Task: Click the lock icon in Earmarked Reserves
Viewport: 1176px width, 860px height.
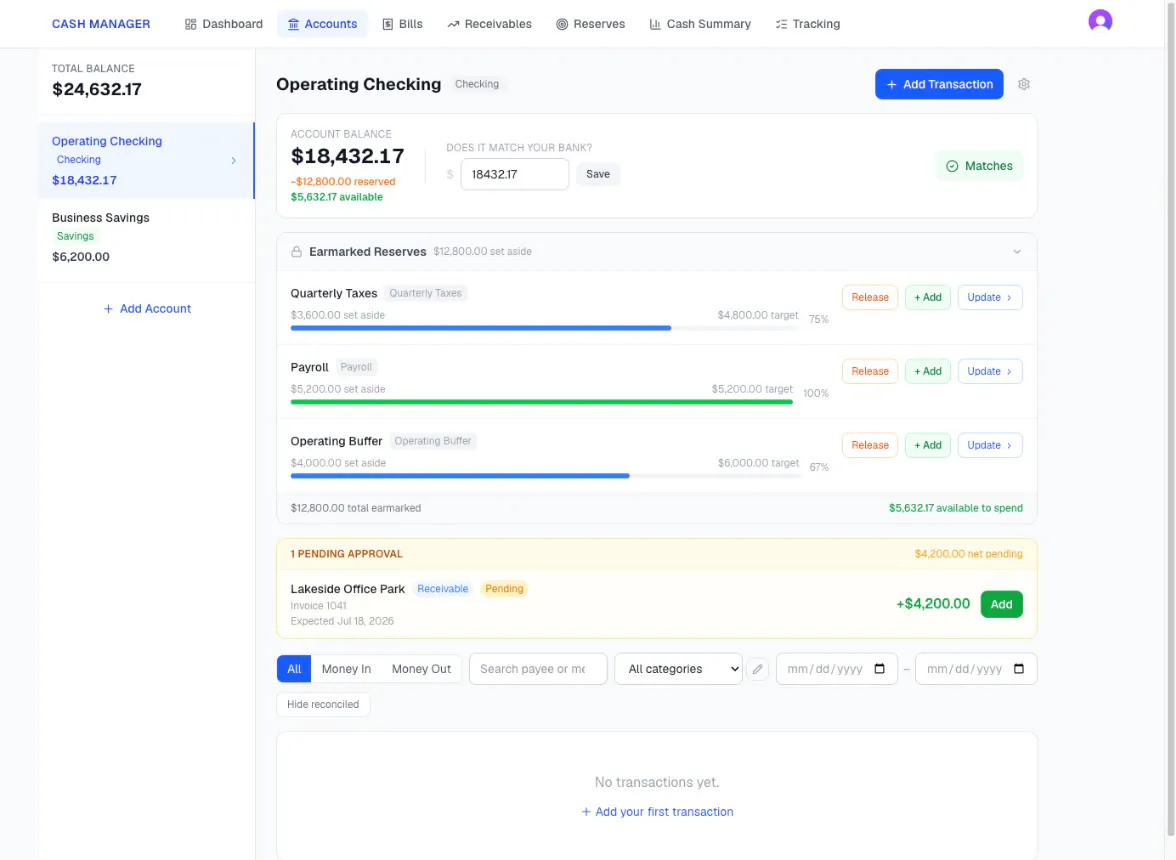Action: pyautogui.click(x=296, y=251)
